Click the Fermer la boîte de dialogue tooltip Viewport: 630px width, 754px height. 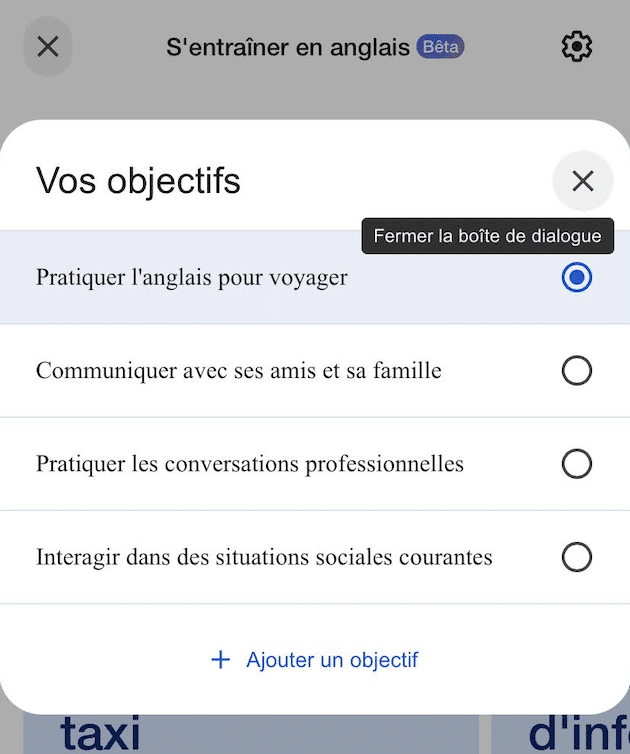point(487,237)
